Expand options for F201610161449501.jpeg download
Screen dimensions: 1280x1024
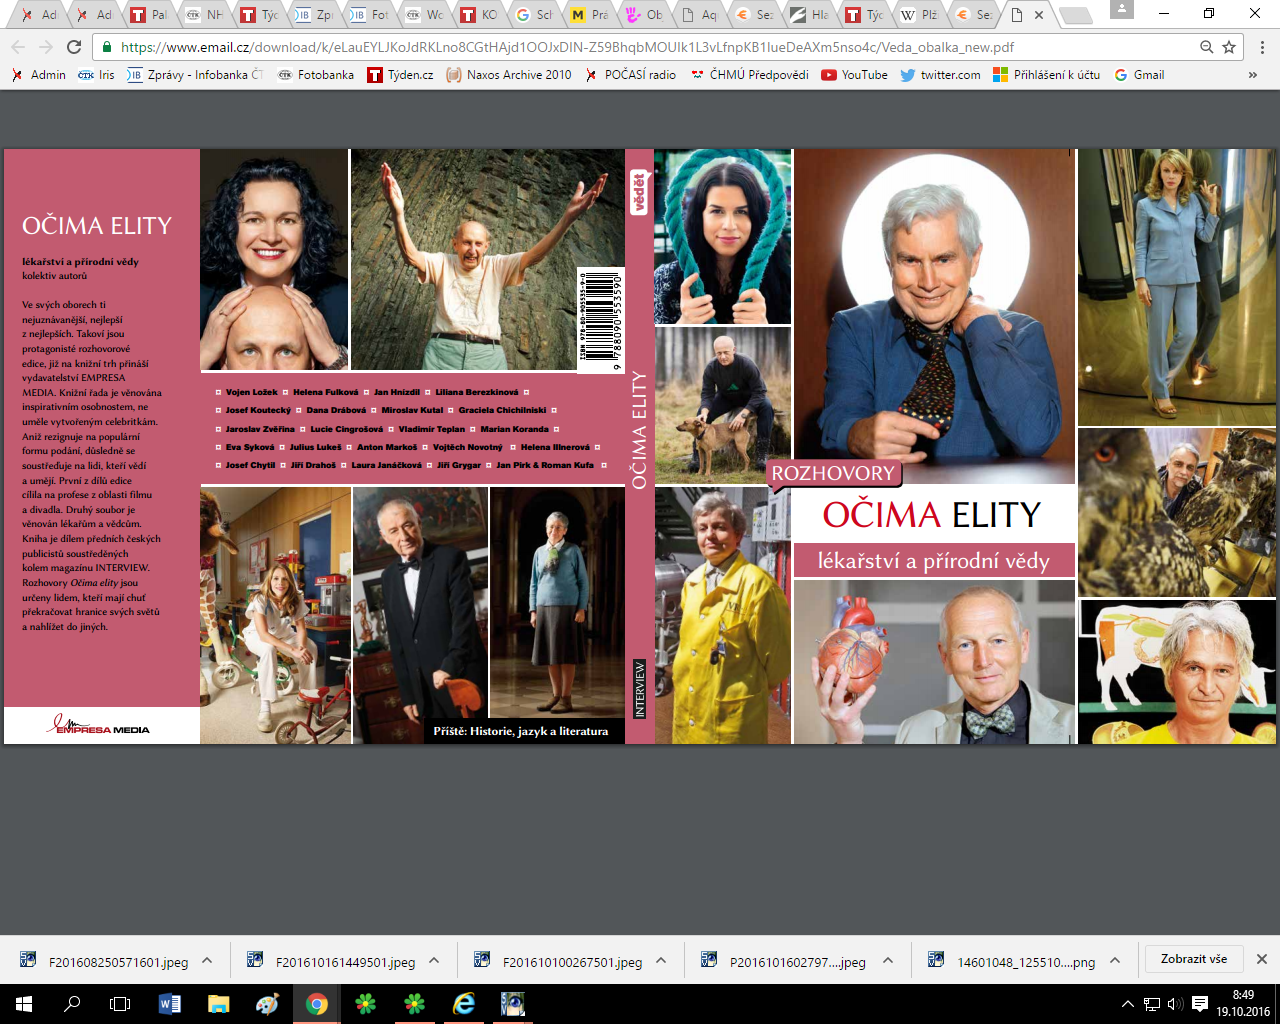(x=434, y=961)
